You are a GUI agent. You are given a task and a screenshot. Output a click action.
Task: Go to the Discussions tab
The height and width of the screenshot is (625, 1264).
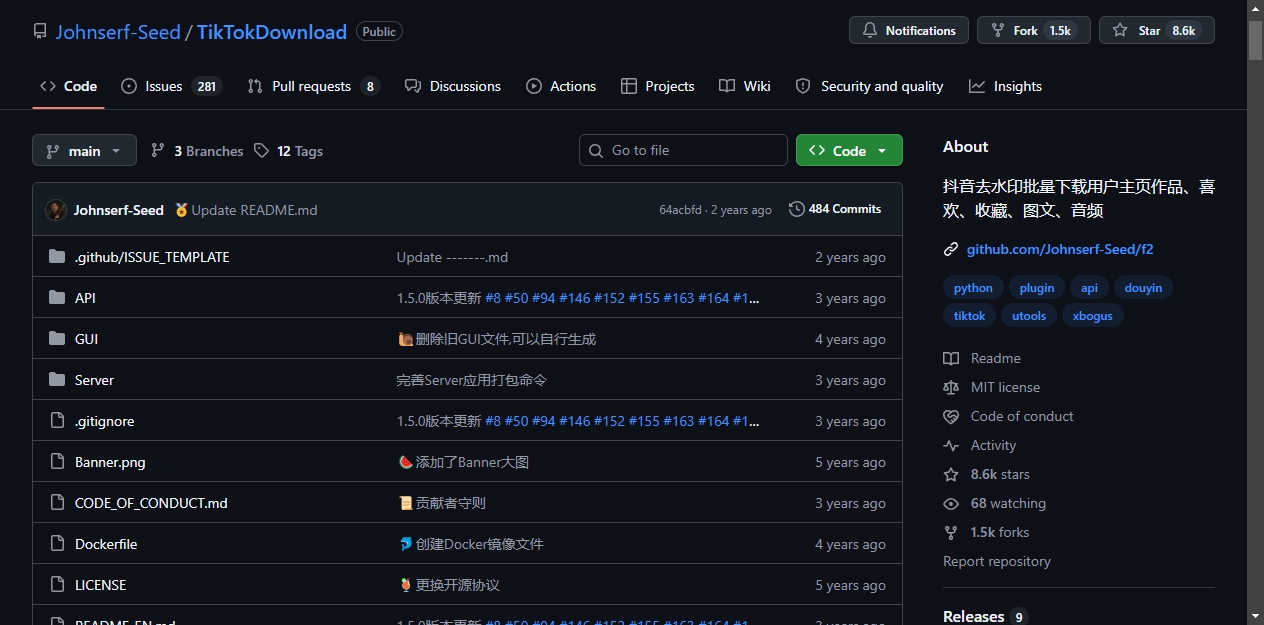pos(453,86)
